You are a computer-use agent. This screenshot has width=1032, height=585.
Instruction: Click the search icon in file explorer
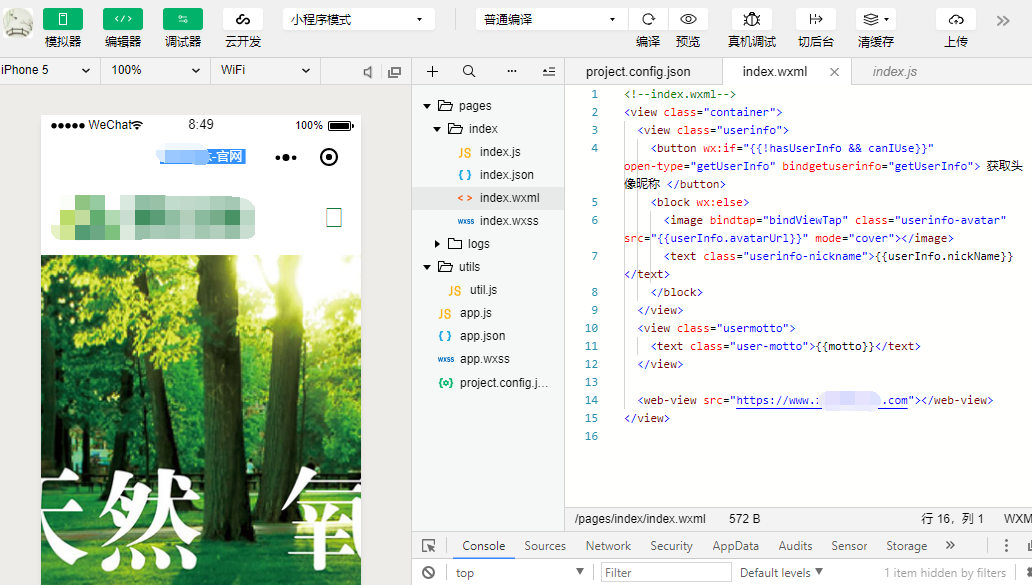[469, 71]
